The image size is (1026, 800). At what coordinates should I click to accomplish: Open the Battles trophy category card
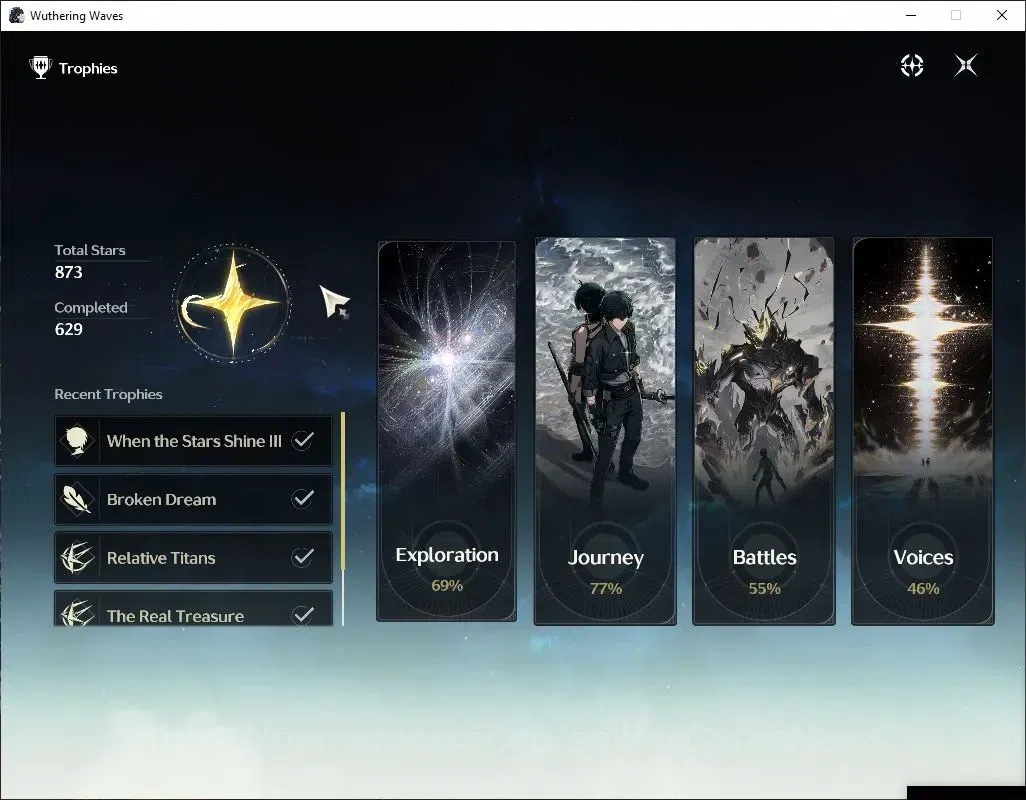[x=764, y=431]
